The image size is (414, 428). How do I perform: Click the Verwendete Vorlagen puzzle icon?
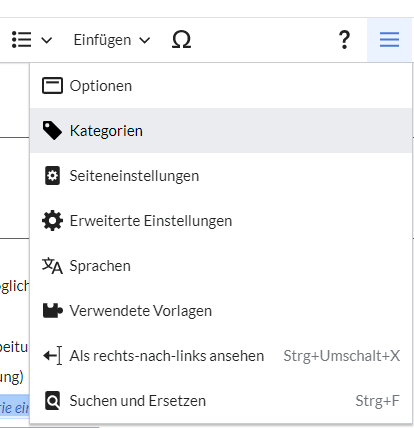pyautogui.click(x=53, y=310)
